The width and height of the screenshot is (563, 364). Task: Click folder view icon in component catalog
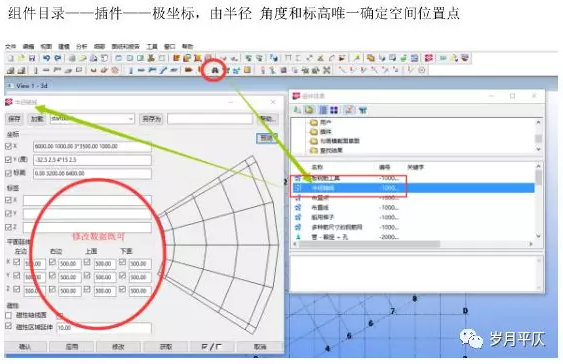tap(309, 110)
